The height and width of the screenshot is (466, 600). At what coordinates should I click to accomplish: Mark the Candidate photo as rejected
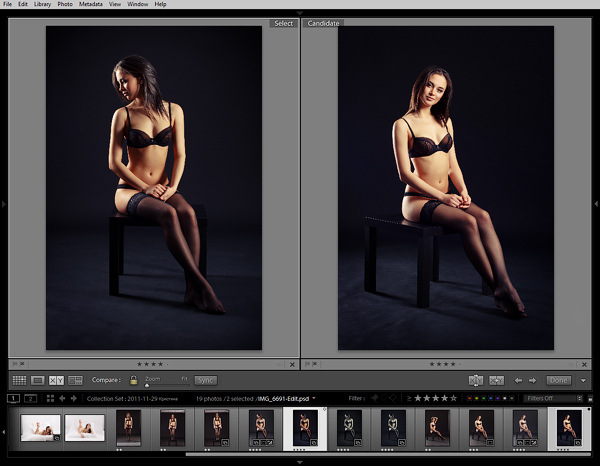pos(315,364)
